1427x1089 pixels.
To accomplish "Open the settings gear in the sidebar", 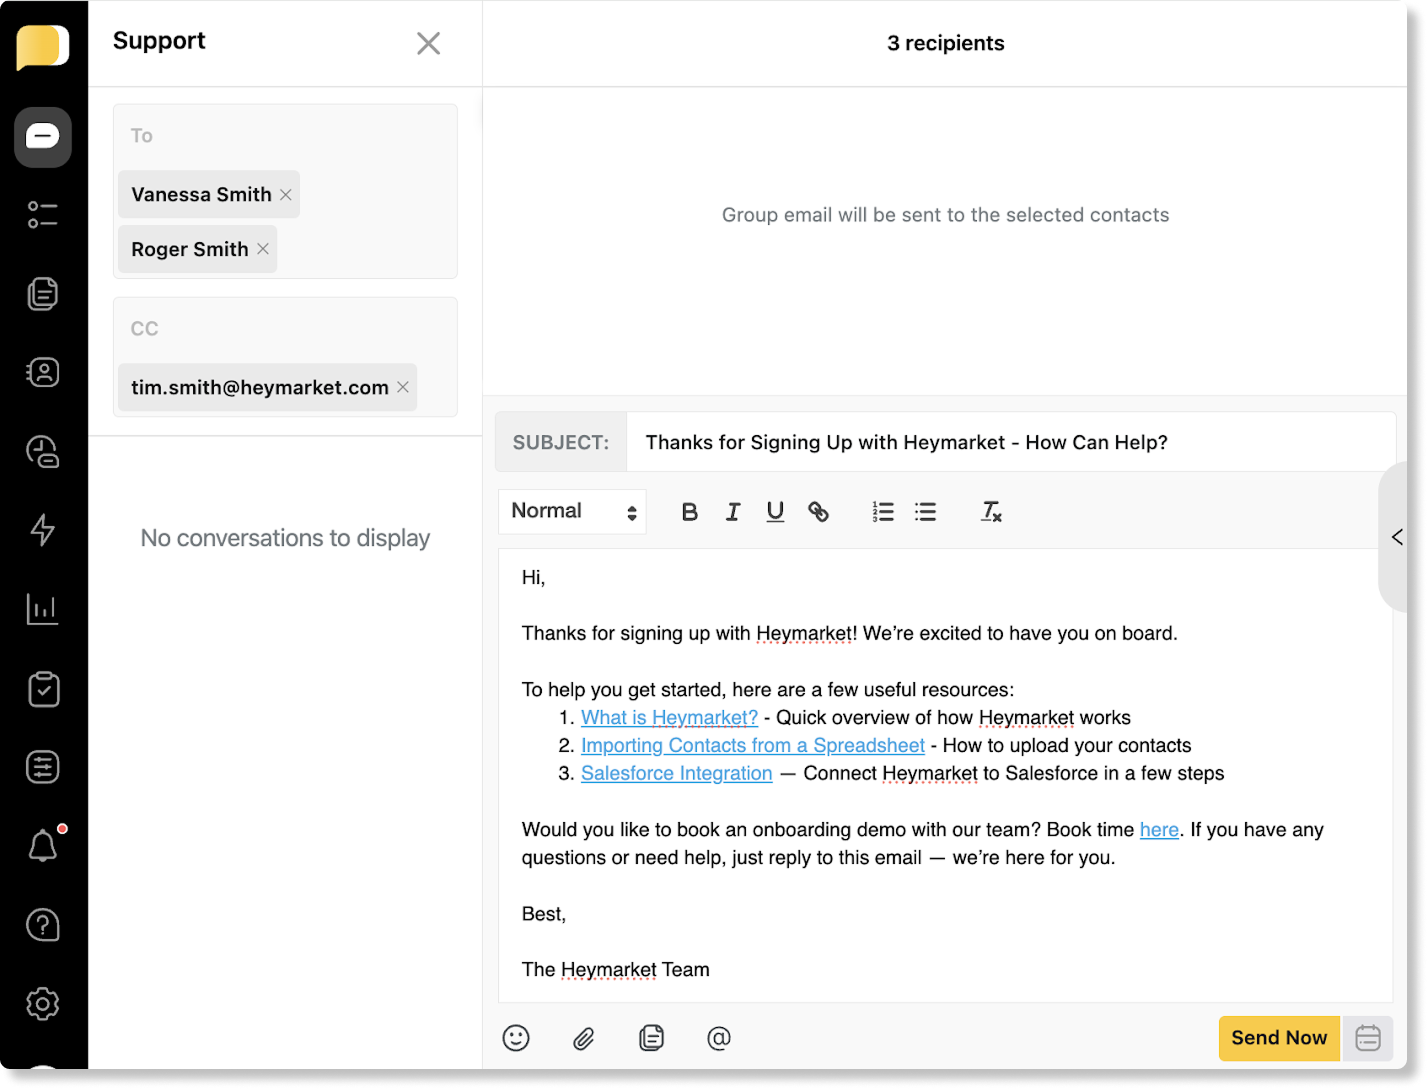I will 43,1003.
